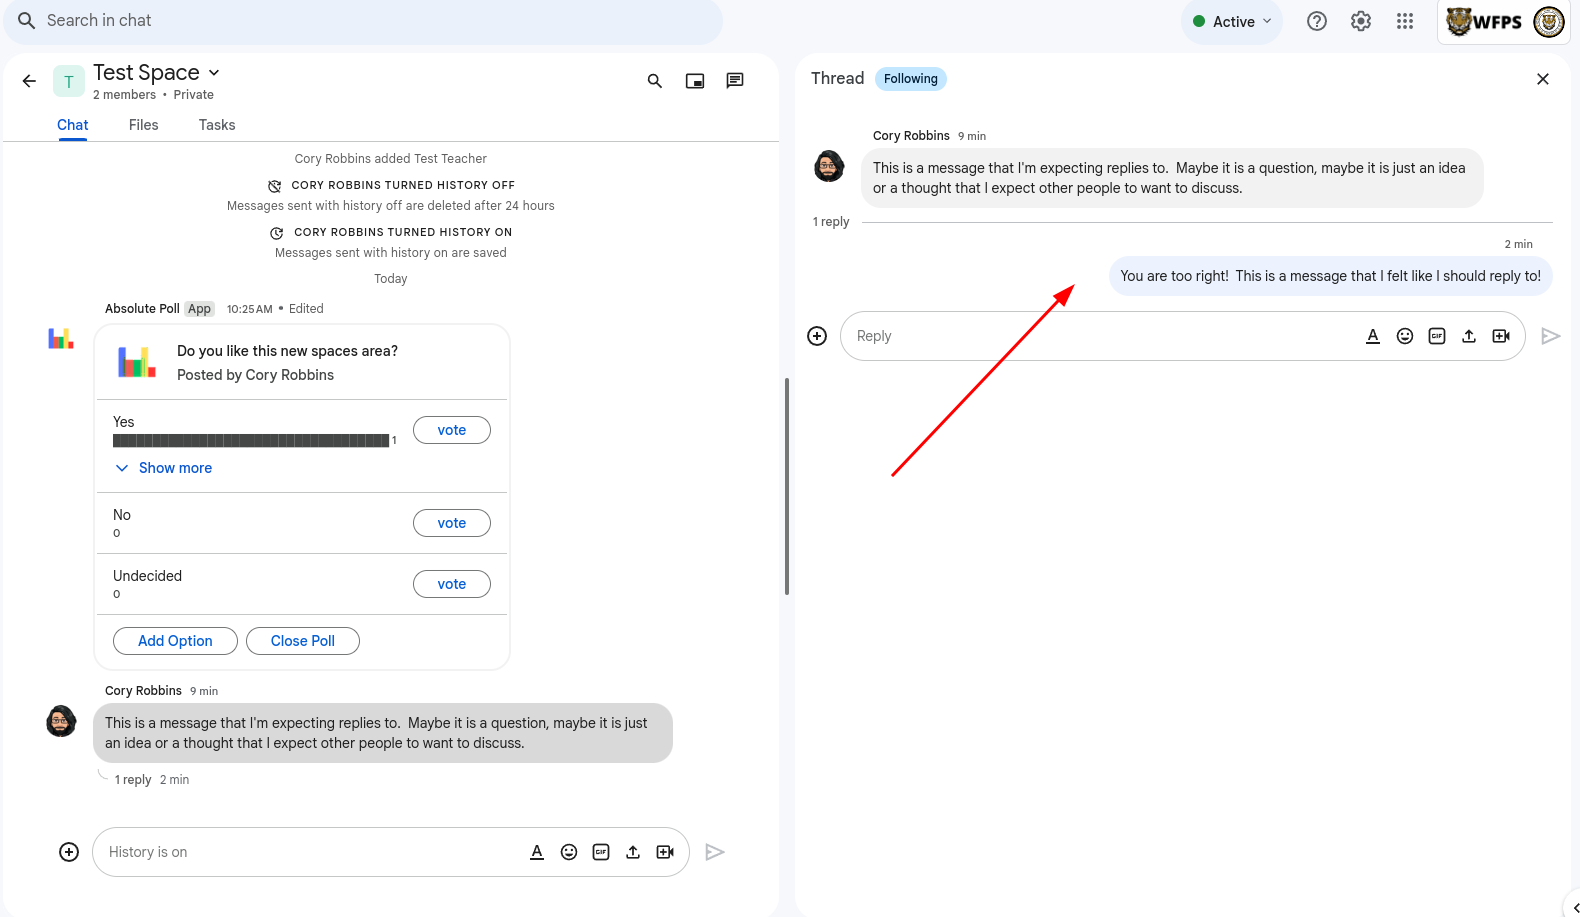
Task: Insert emoji in thread reply box
Action: [x=1405, y=336]
